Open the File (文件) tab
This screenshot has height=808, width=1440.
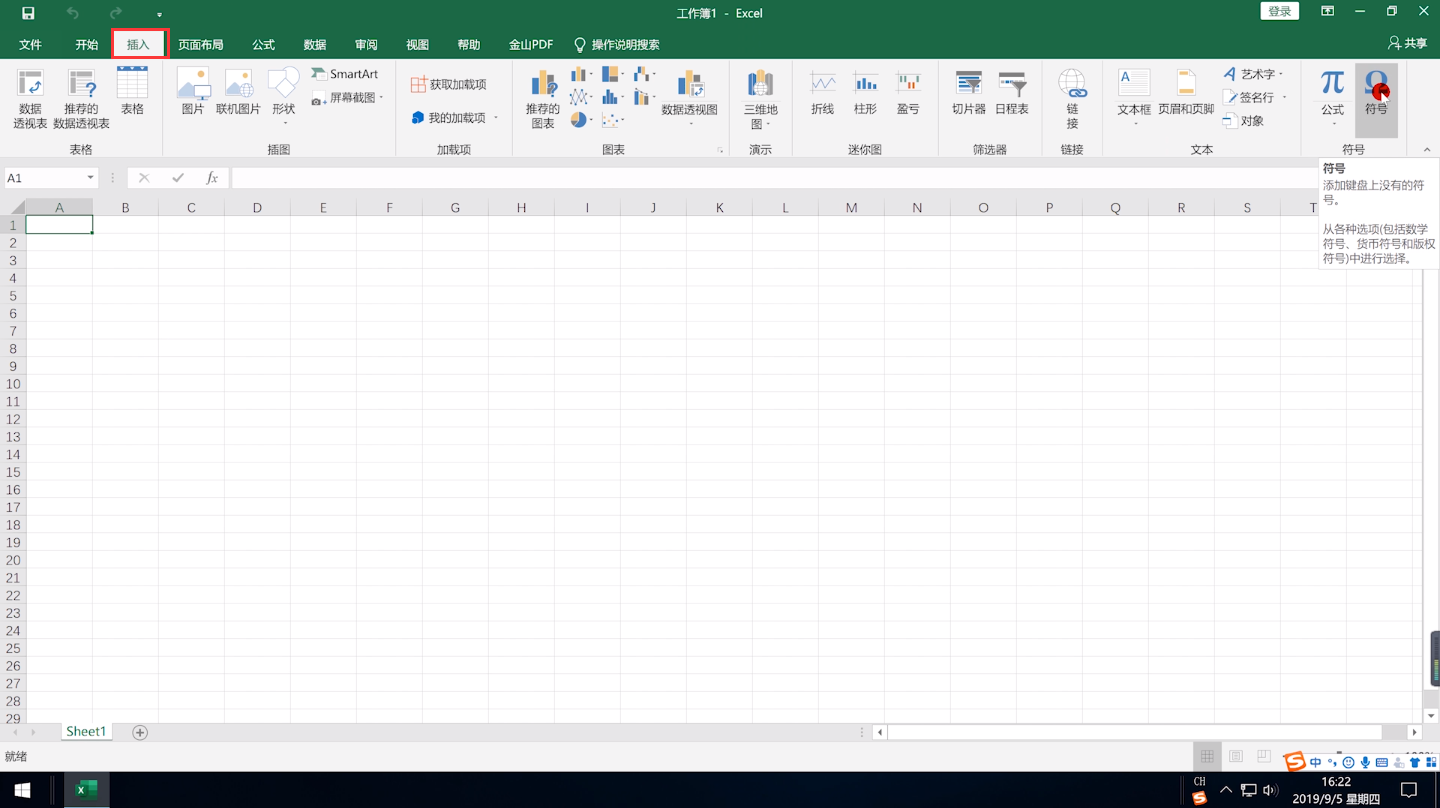click(x=30, y=45)
